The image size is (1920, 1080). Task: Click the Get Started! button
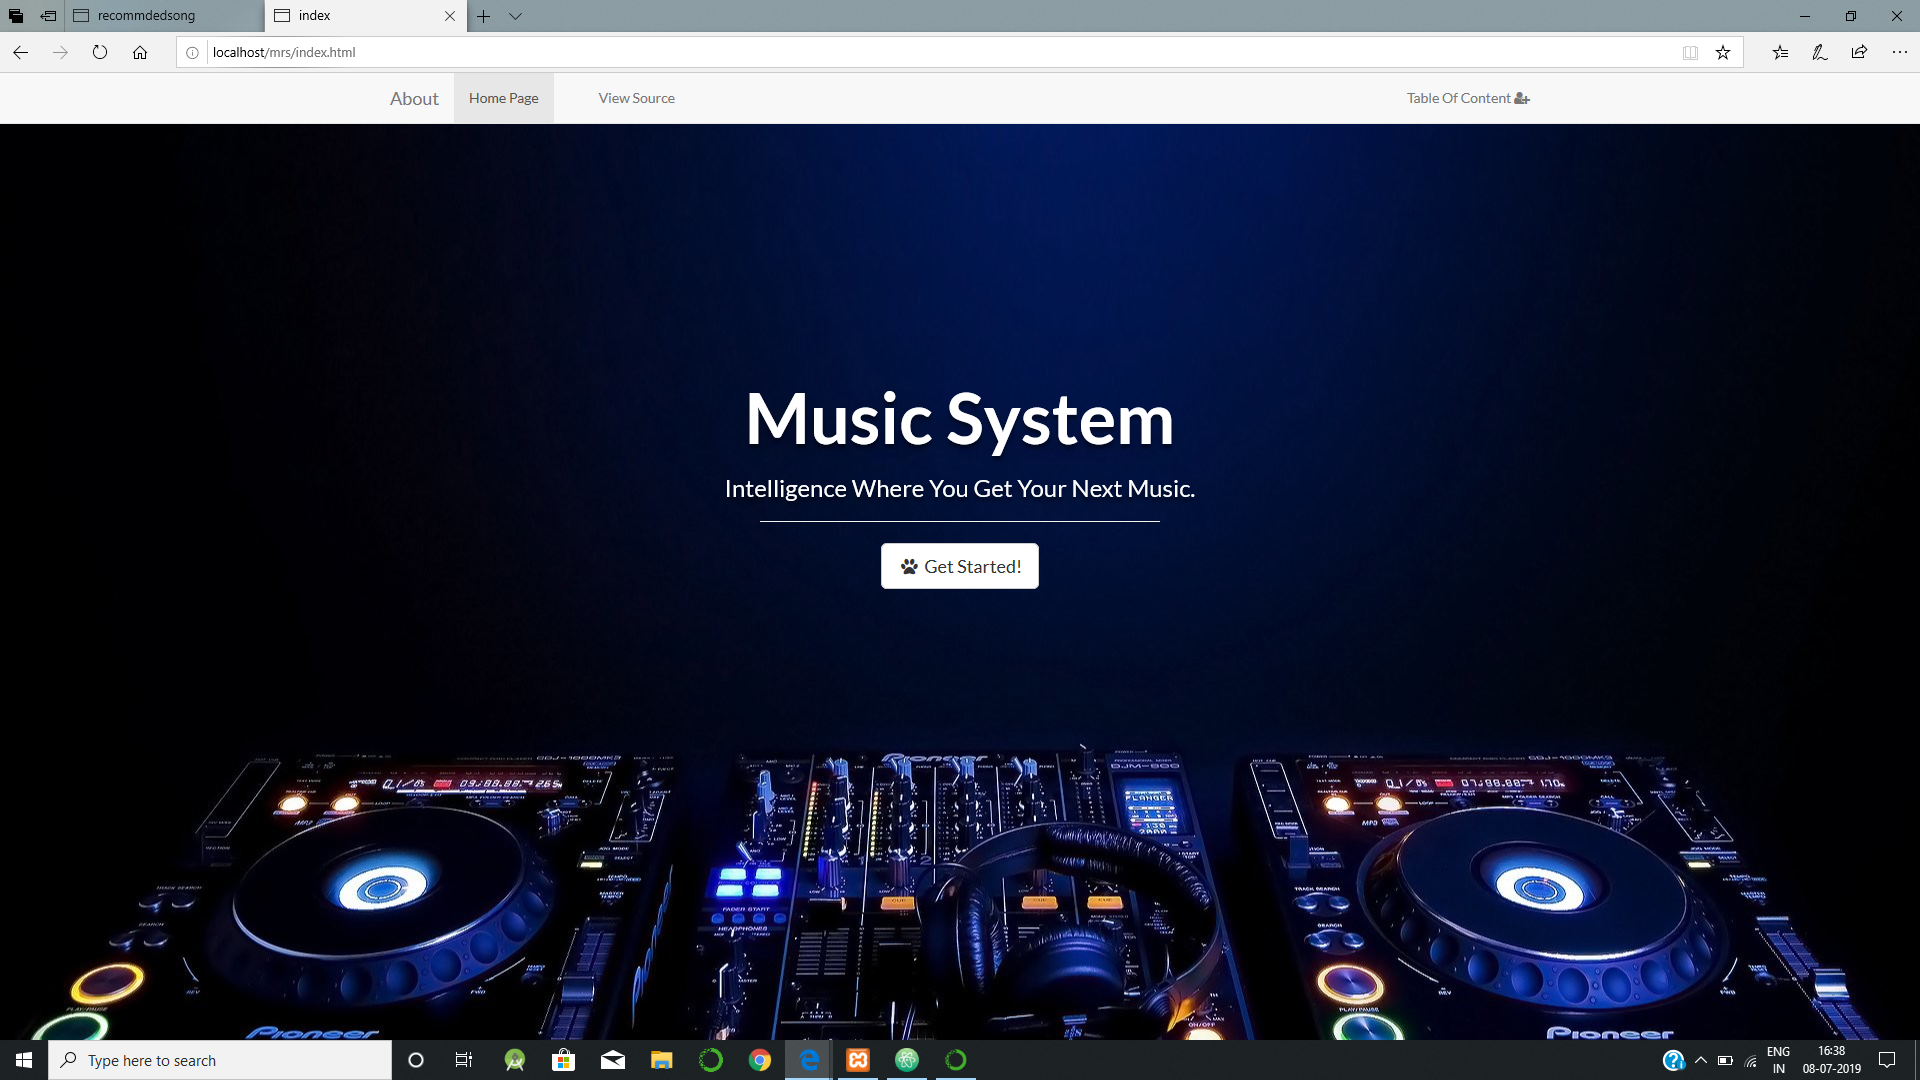pos(960,566)
